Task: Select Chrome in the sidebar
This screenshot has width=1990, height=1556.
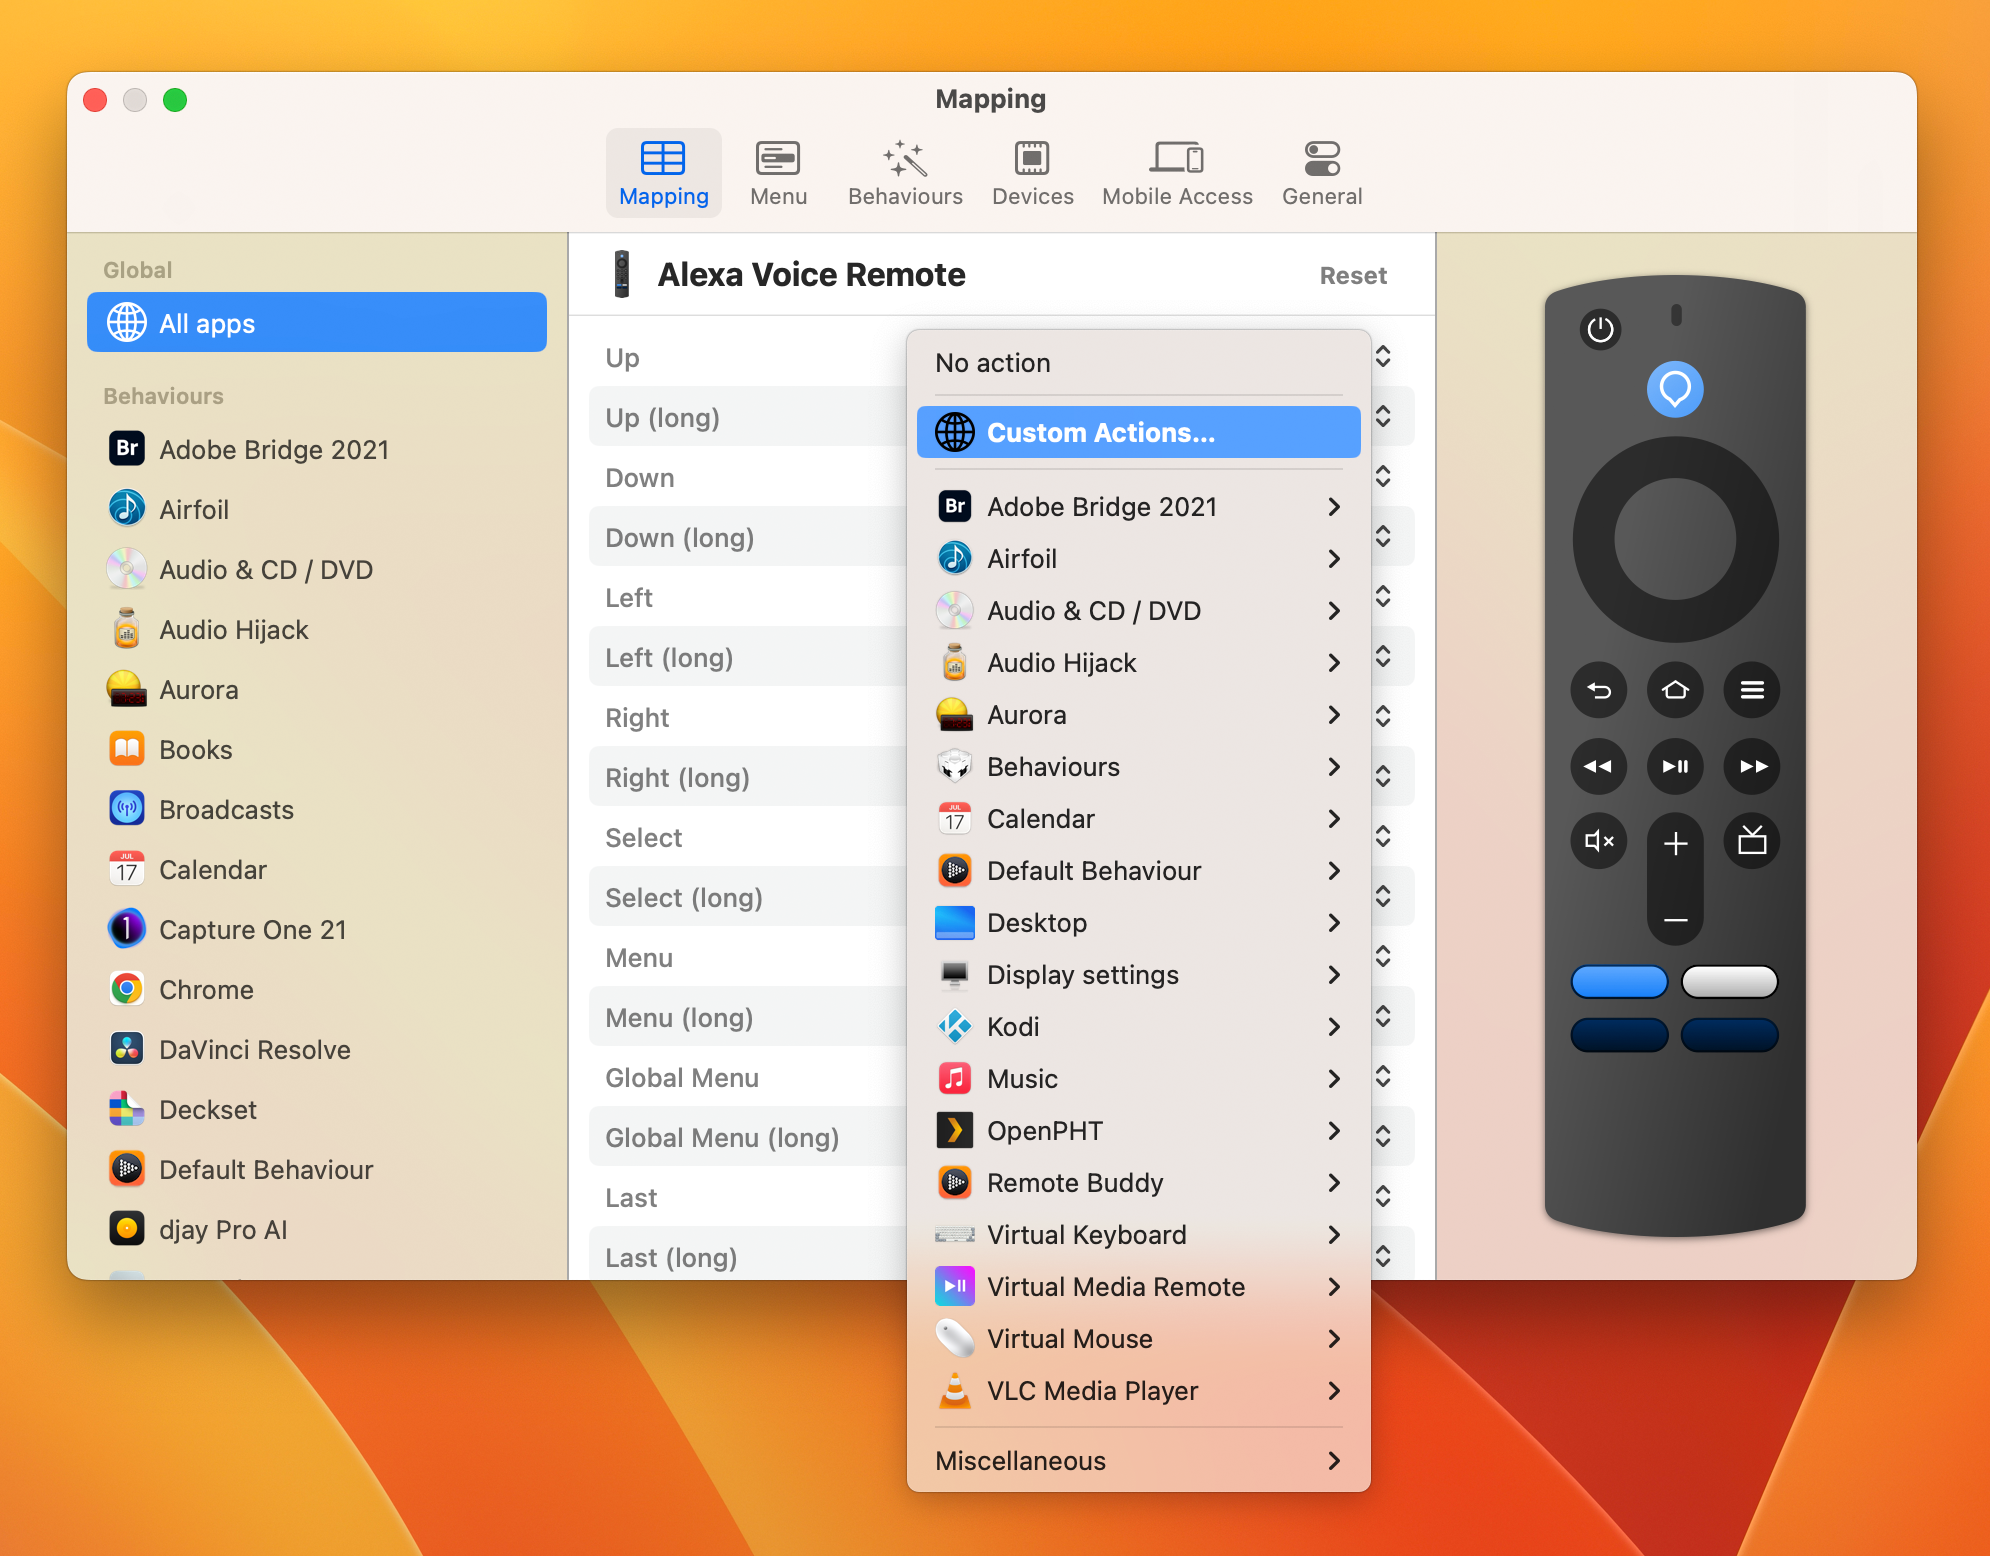Action: (x=316, y=989)
